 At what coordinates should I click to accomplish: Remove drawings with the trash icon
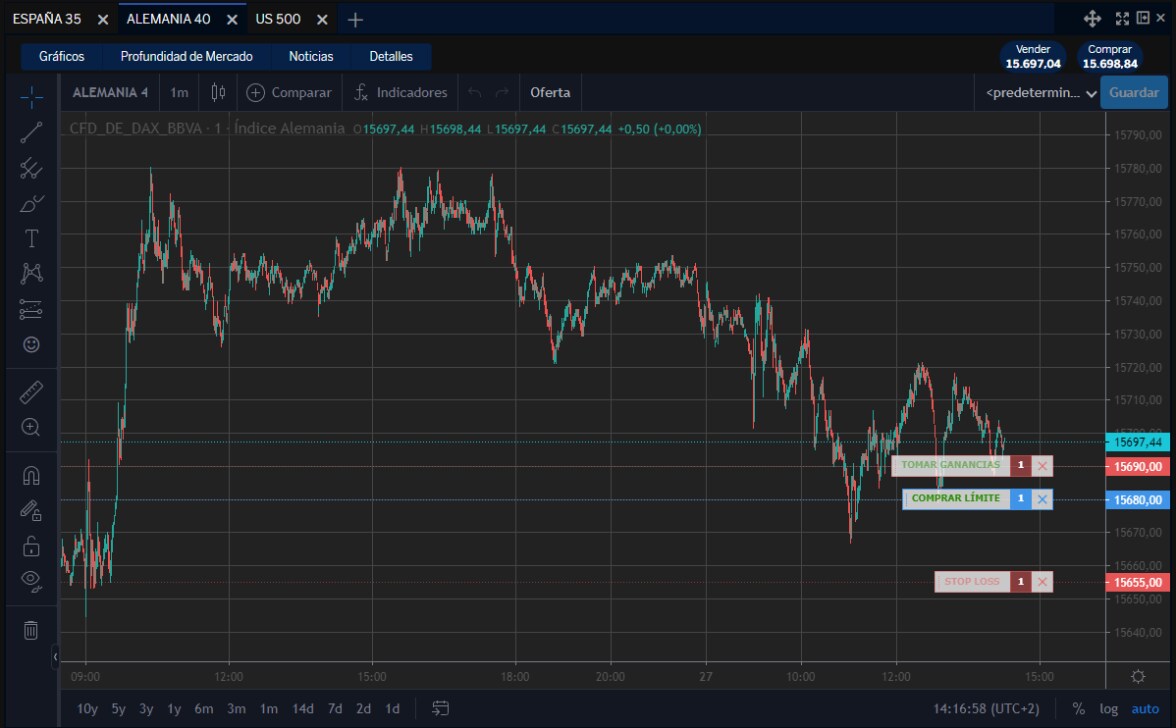(x=31, y=630)
